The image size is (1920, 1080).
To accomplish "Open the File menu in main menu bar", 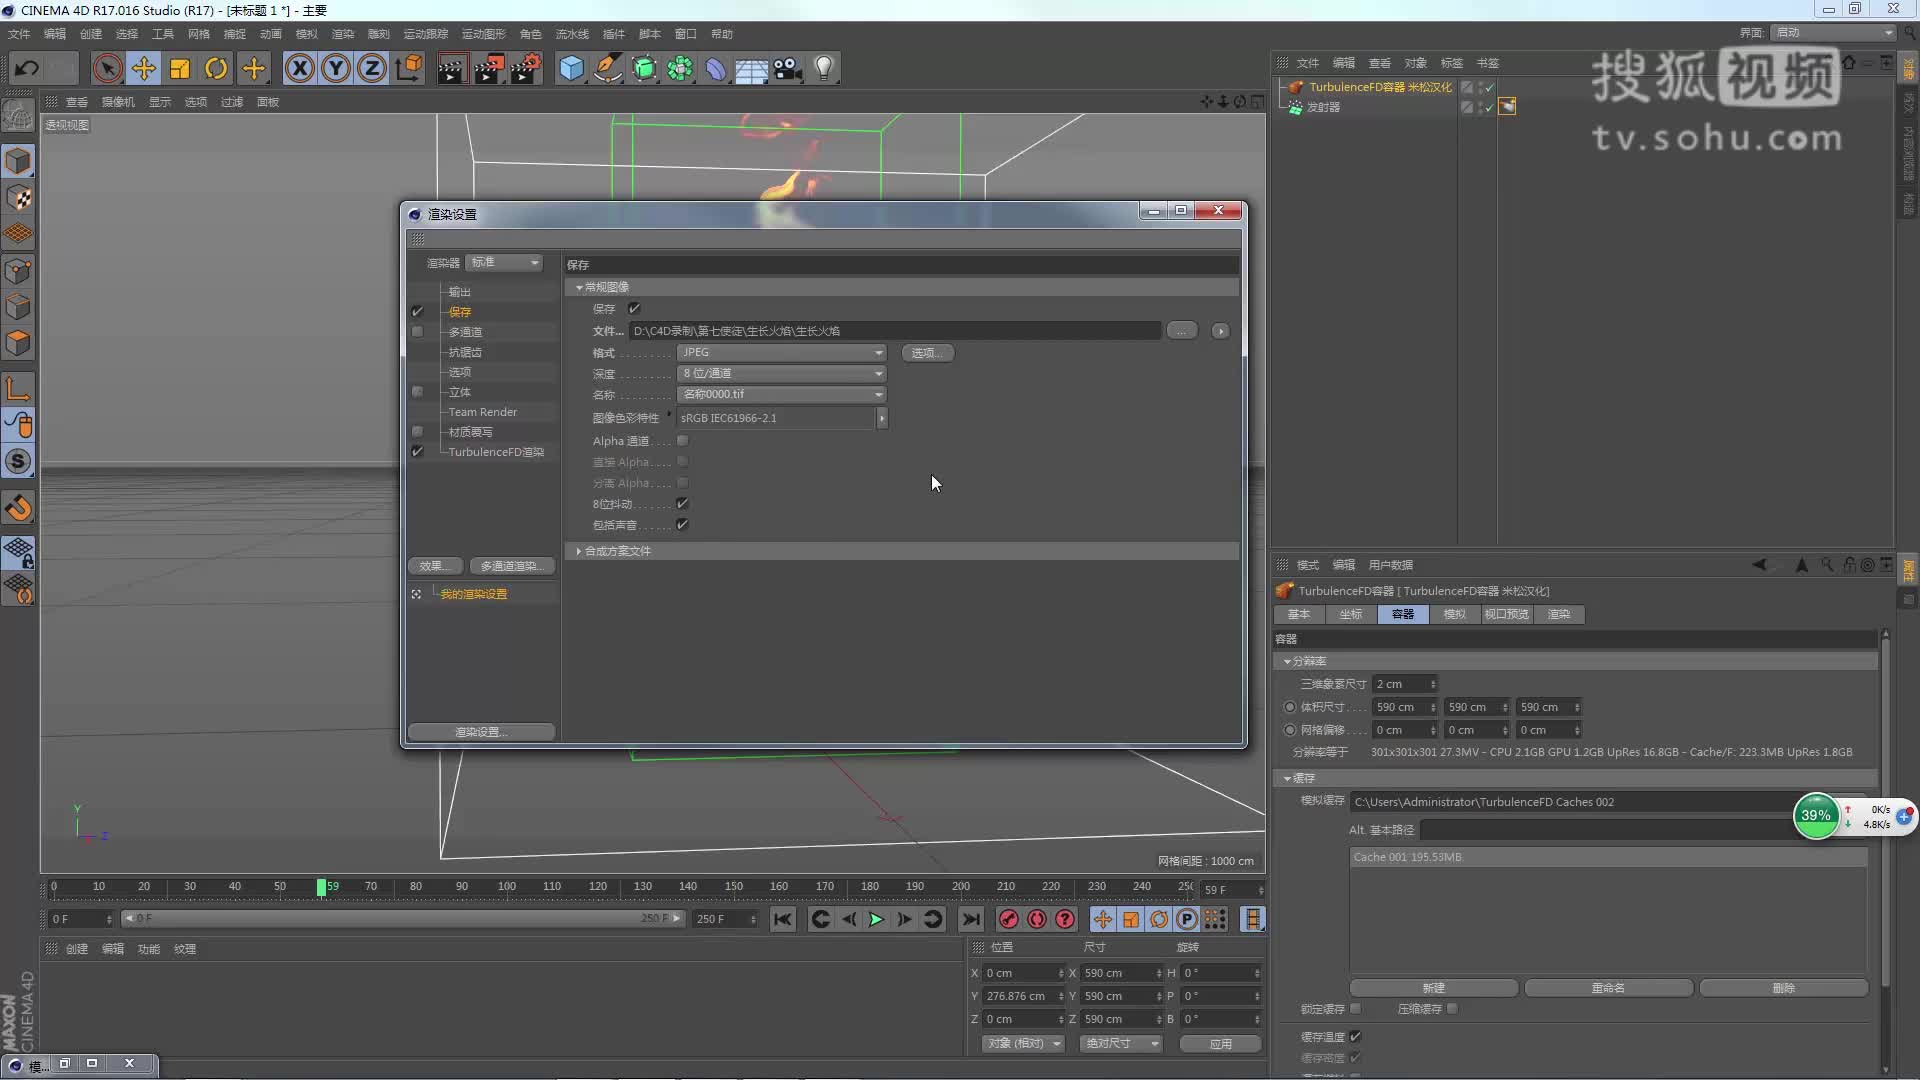I will 19,34.
